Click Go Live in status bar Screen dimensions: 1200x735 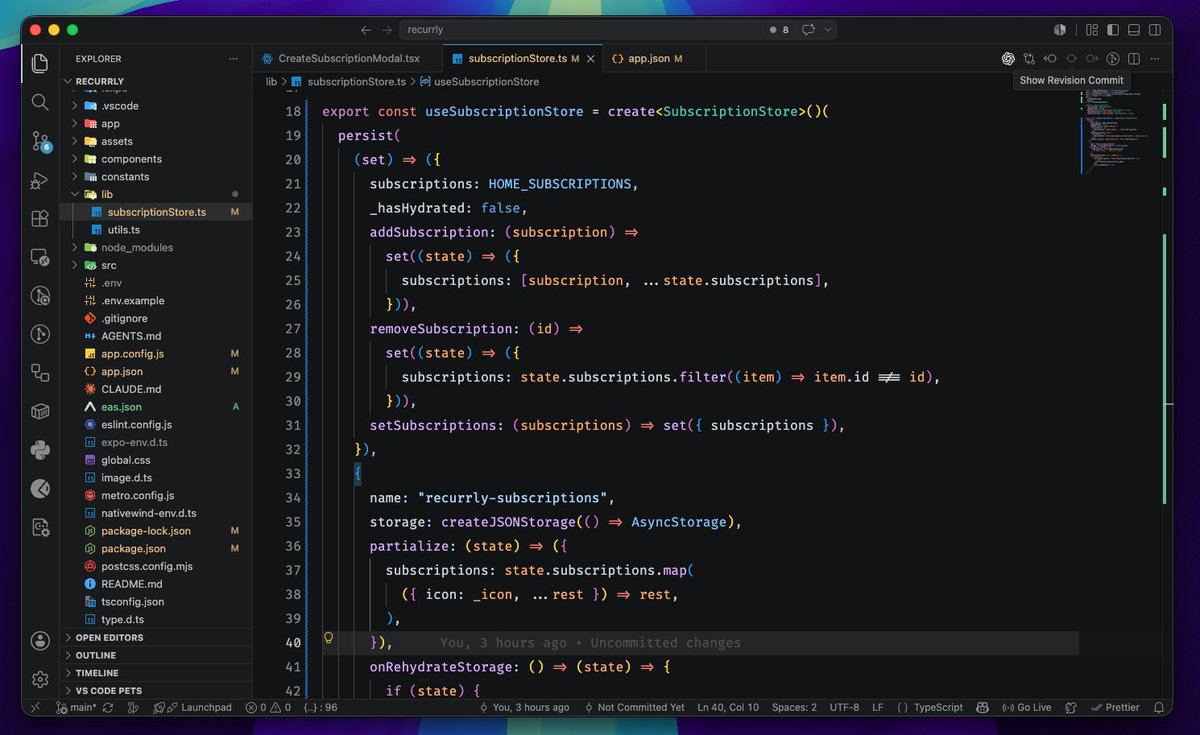[1027, 707]
